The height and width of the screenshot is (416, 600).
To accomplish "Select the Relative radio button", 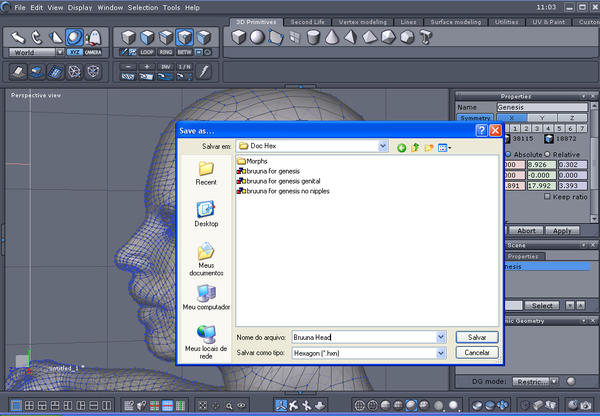I will pos(547,154).
